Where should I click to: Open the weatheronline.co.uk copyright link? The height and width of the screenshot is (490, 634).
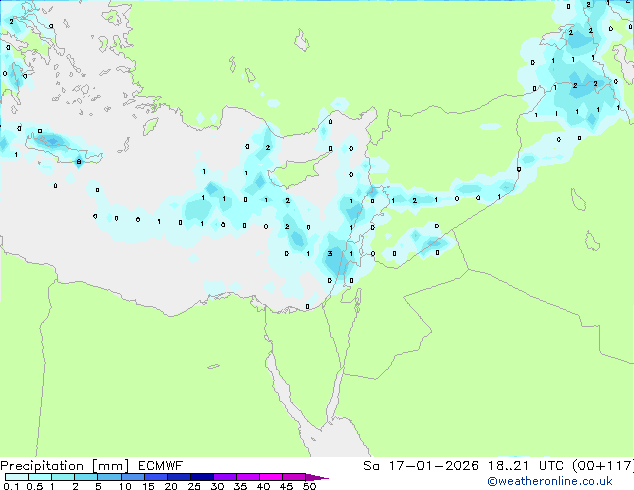click(550, 481)
